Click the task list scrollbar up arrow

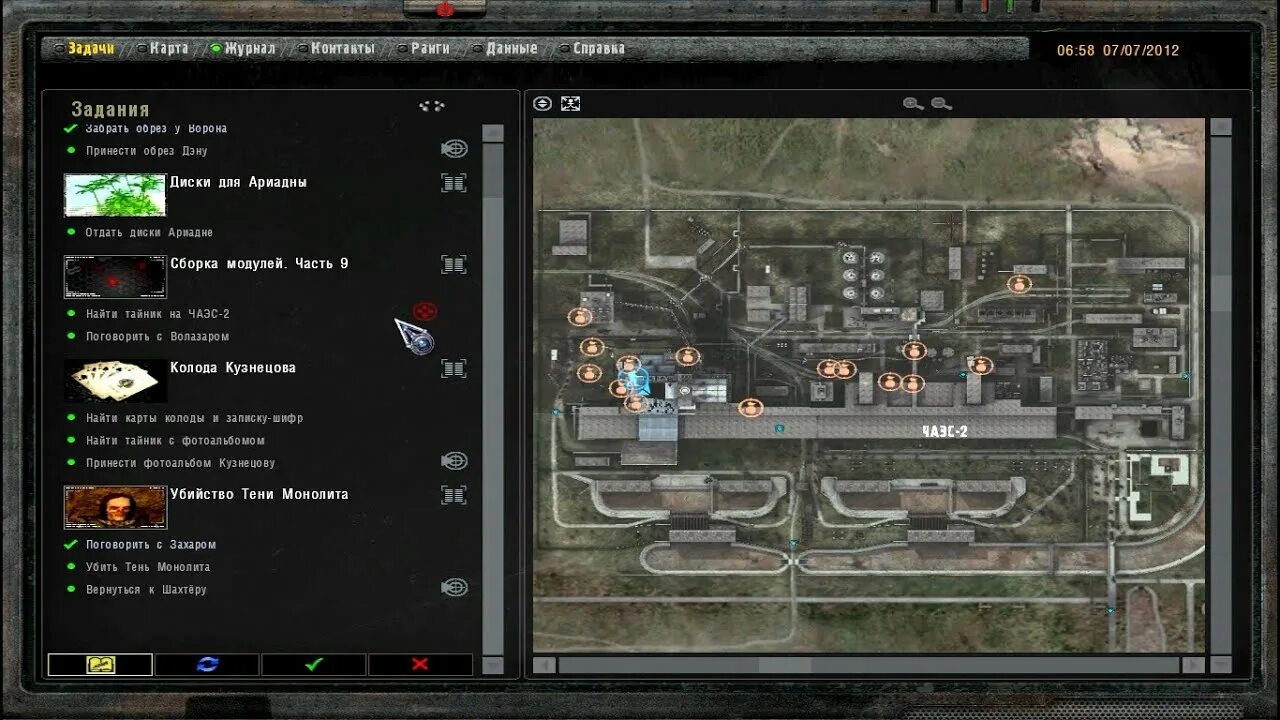[x=493, y=133]
